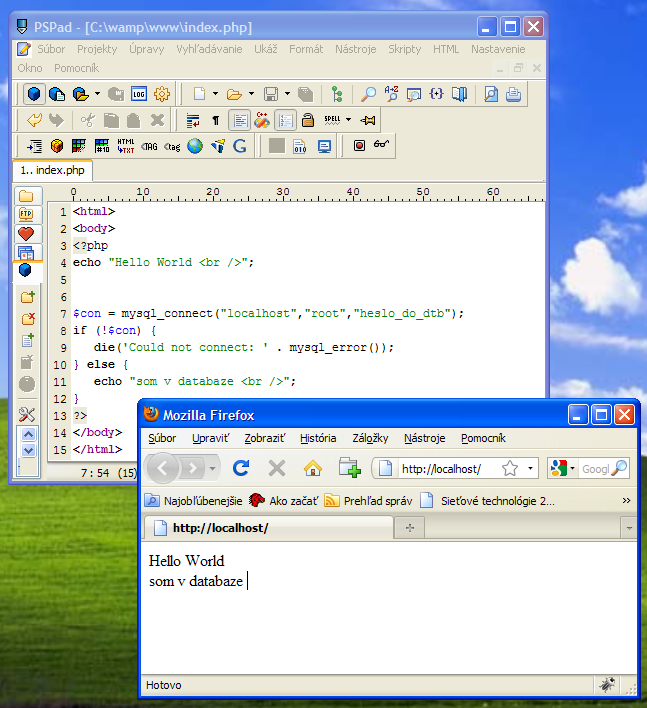Expand dropdown arrow next to open folder icon
This screenshot has height=708, width=647.
pyautogui.click(x=251, y=94)
